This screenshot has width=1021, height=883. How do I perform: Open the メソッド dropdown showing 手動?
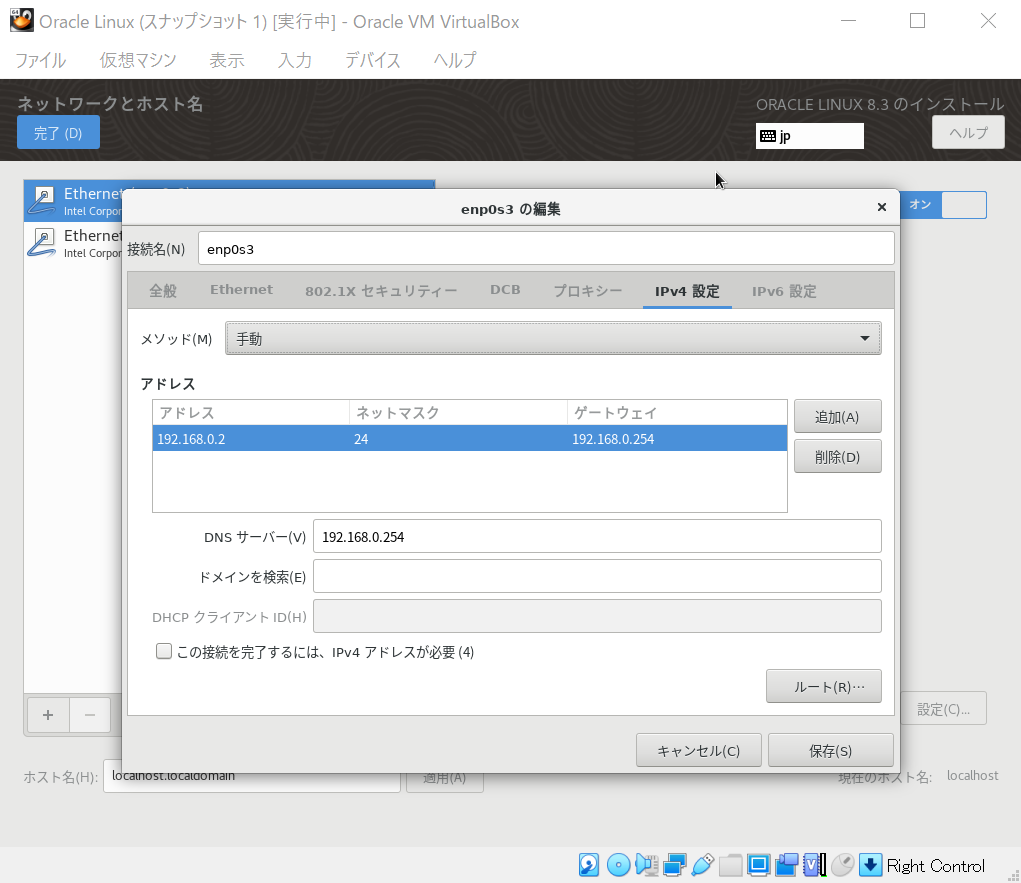coord(553,339)
